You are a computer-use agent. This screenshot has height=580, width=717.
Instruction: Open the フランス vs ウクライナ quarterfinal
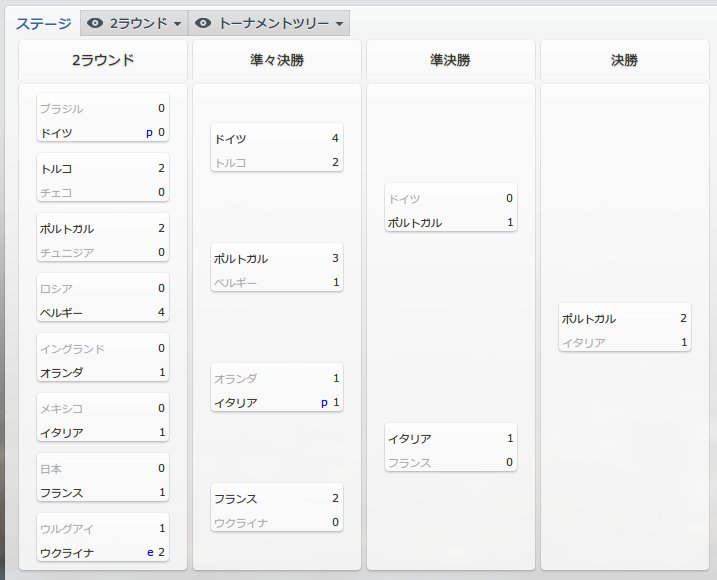pyautogui.click(x=277, y=507)
